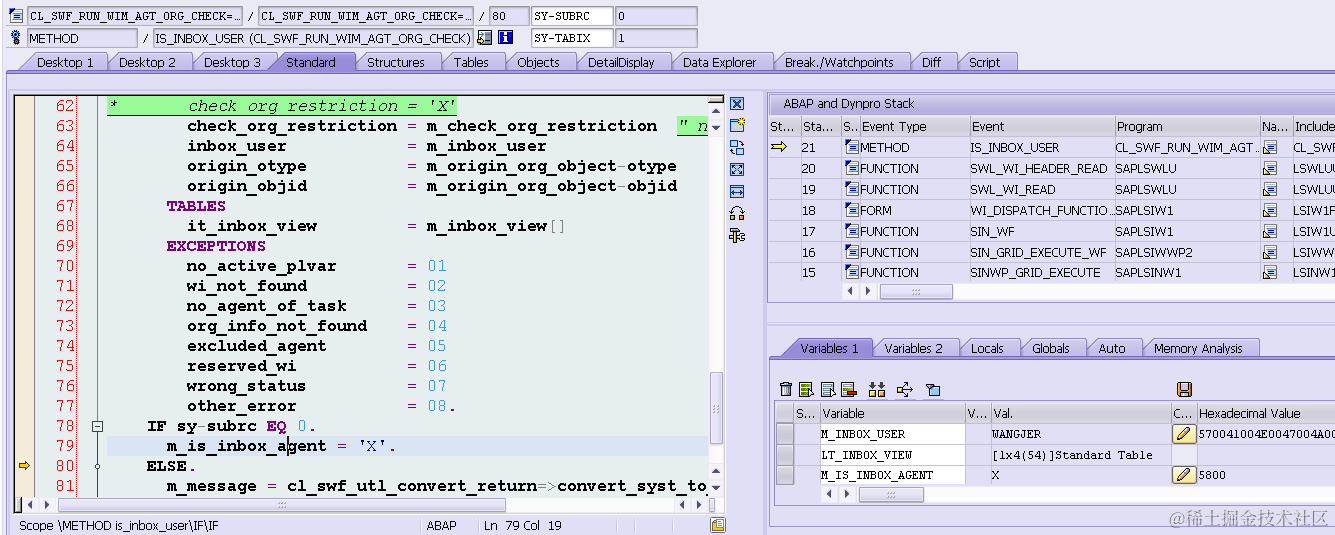Switch to Desktop 2 tab

click(x=147, y=62)
